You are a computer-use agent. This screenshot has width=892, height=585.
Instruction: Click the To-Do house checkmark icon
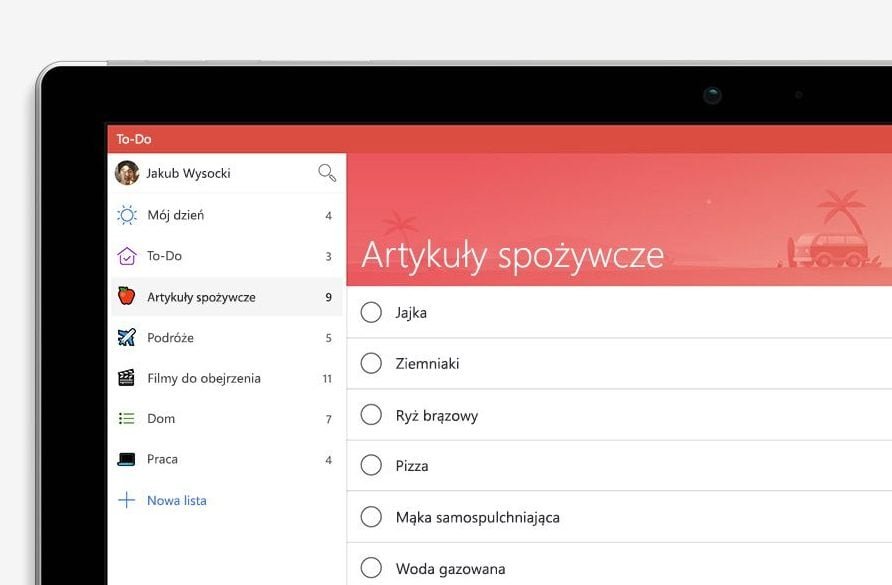pyautogui.click(x=127, y=256)
